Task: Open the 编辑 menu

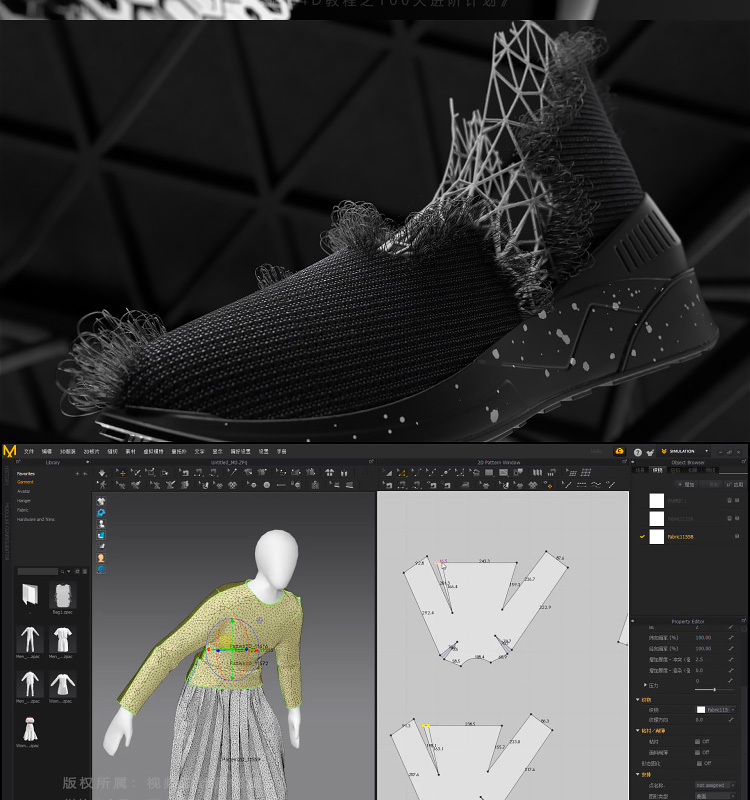Action: pyautogui.click(x=47, y=452)
